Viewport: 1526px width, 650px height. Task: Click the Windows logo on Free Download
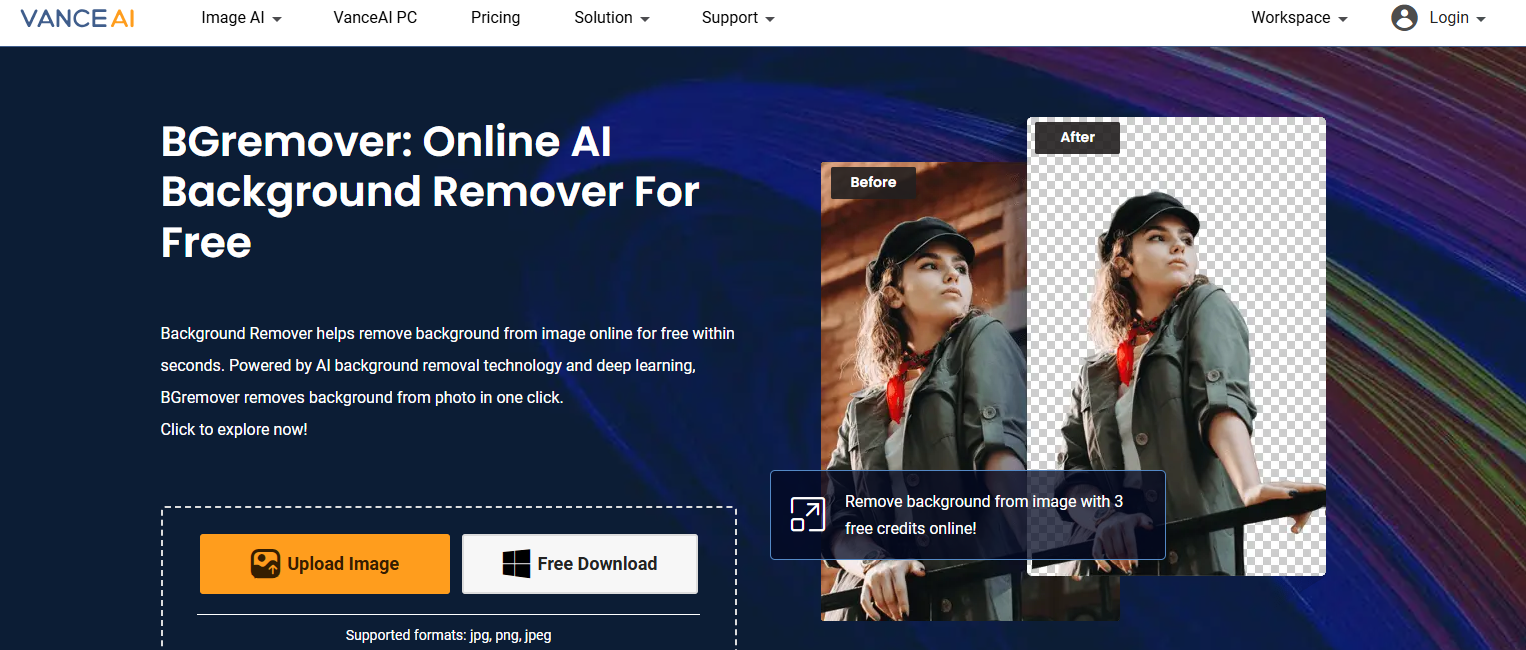tap(516, 564)
